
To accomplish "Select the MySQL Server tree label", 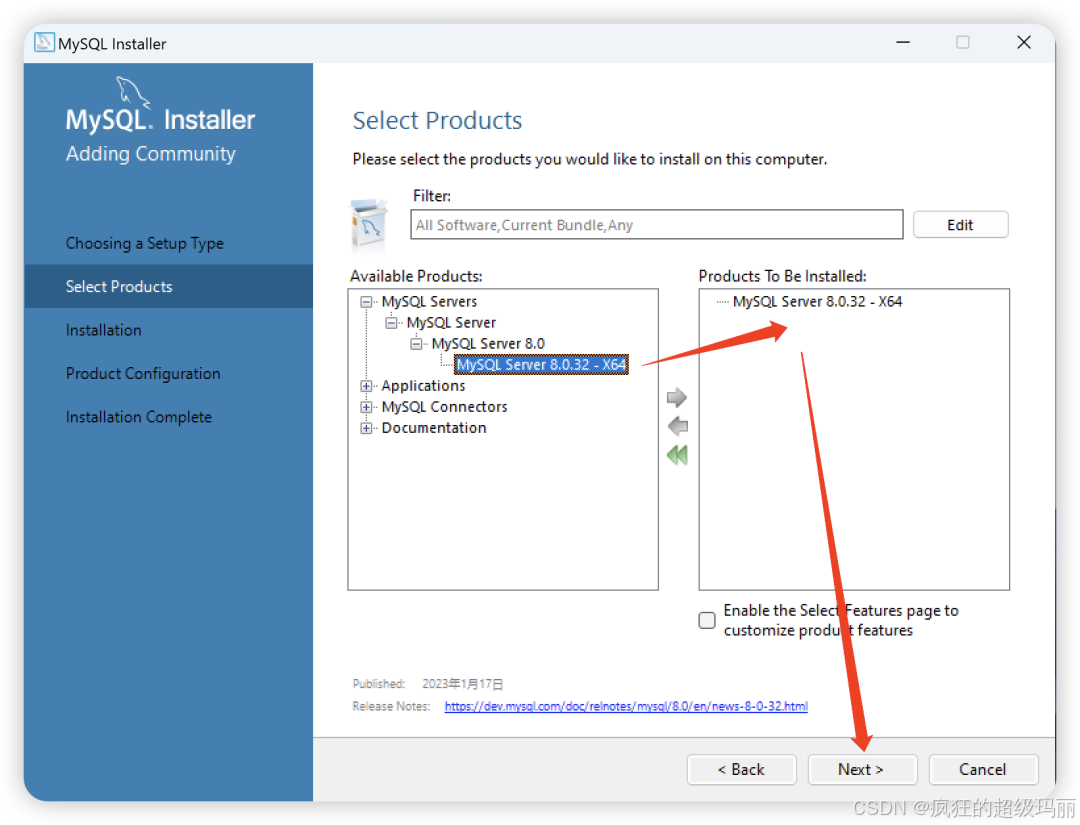I will point(451,322).
